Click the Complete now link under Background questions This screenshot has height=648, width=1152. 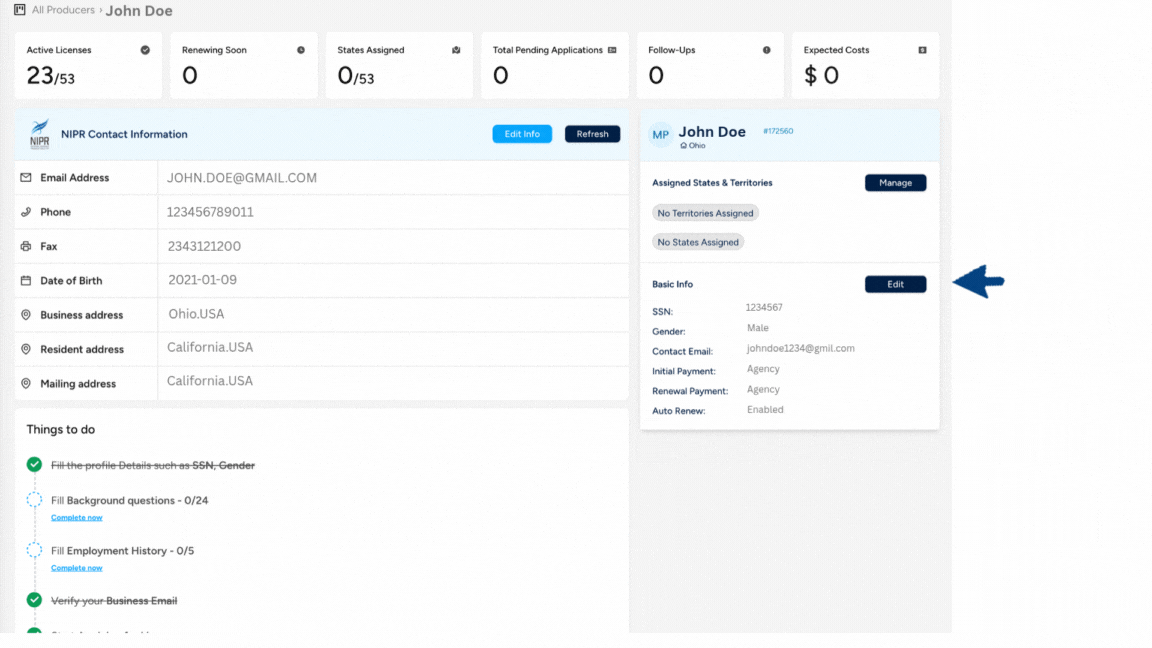coord(76,517)
